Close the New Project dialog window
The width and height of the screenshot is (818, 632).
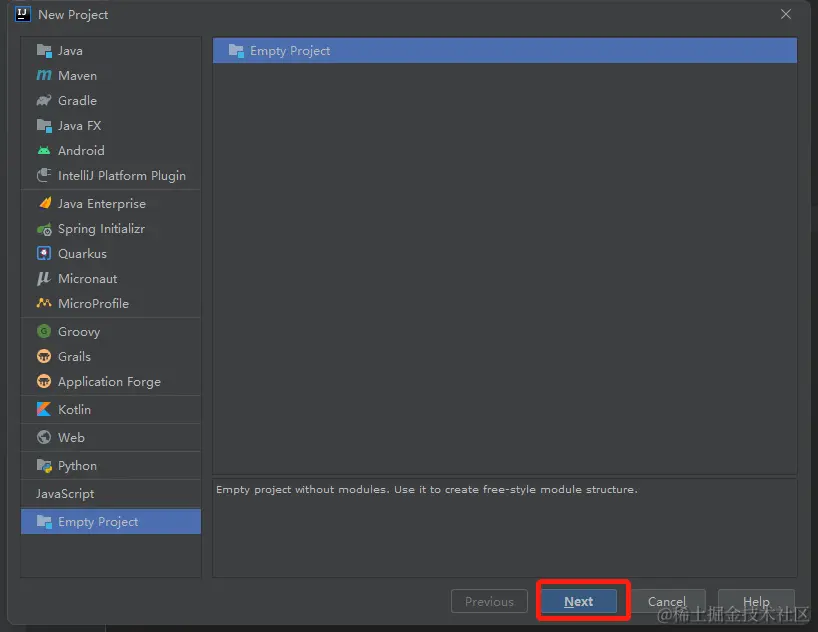pyautogui.click(x=786, y=14)
